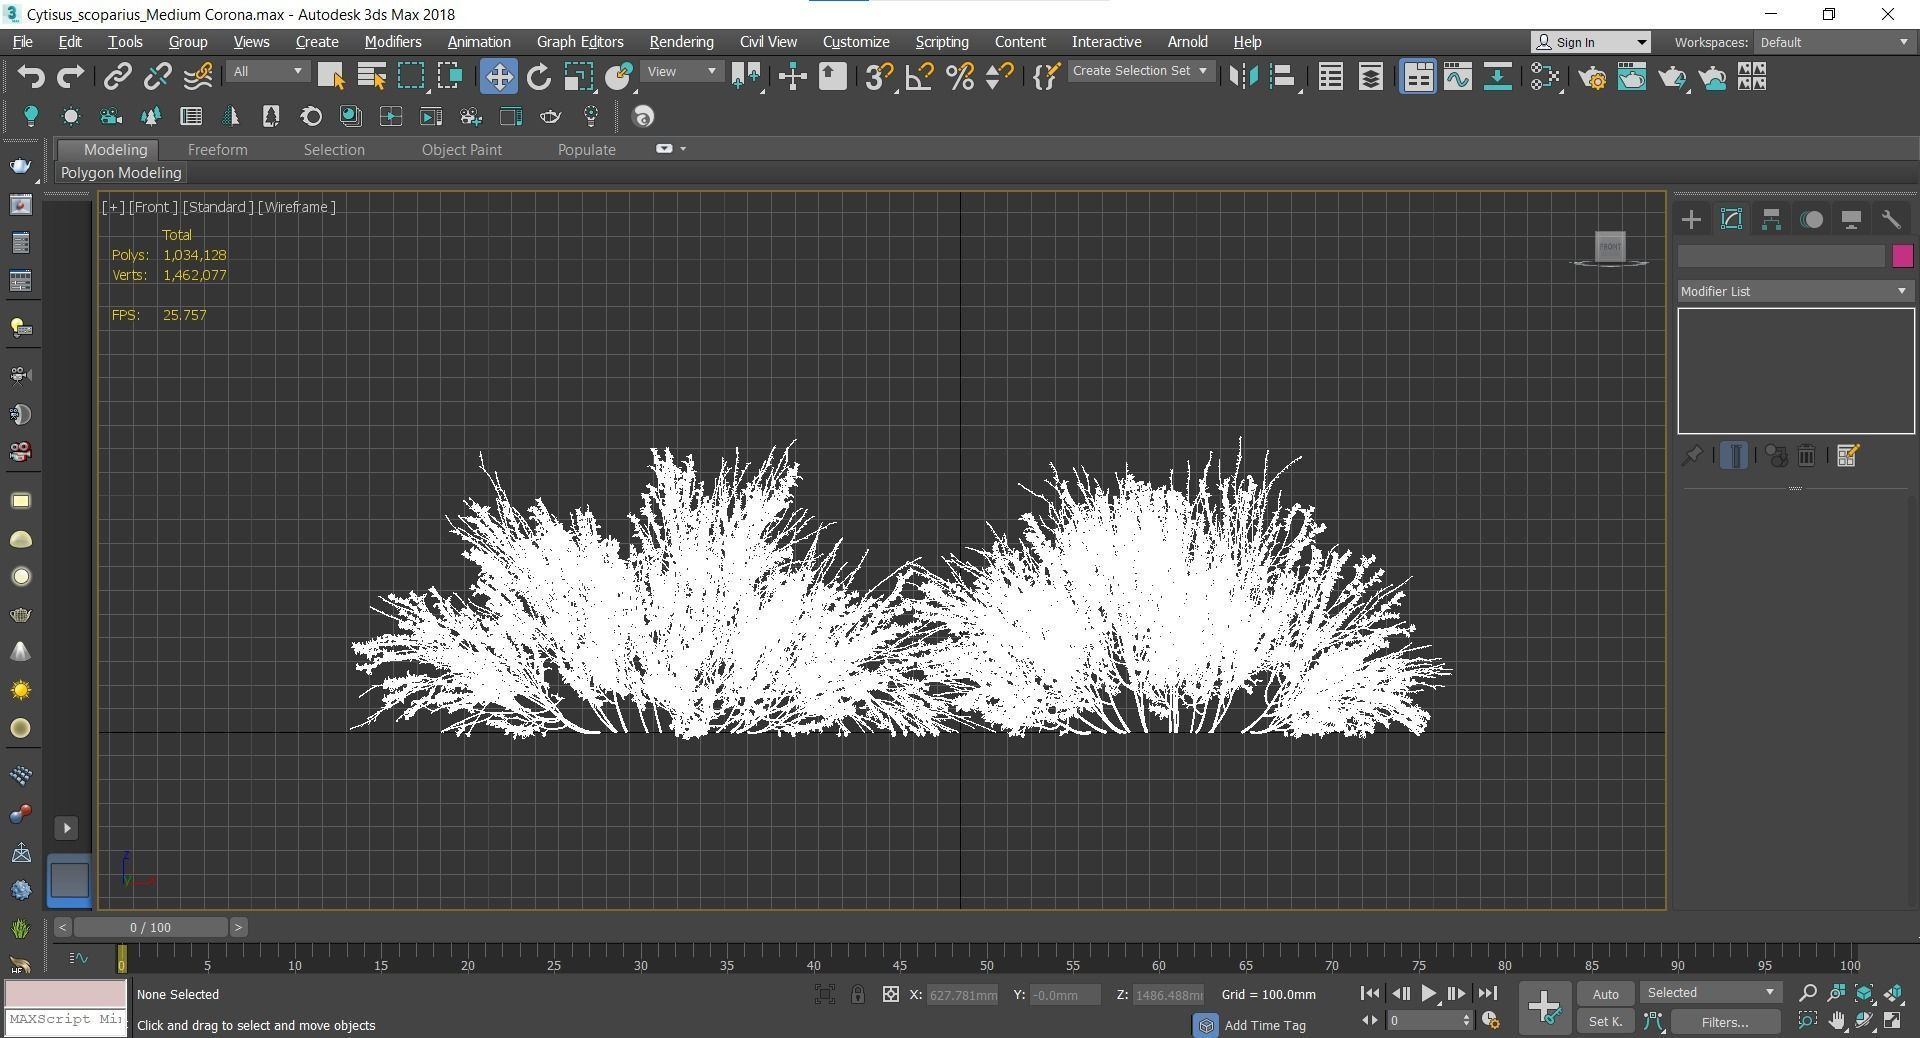1920x1038 pixels.
Task: Switch to the Utilities wrench panel
Action: pos(1890,220)
